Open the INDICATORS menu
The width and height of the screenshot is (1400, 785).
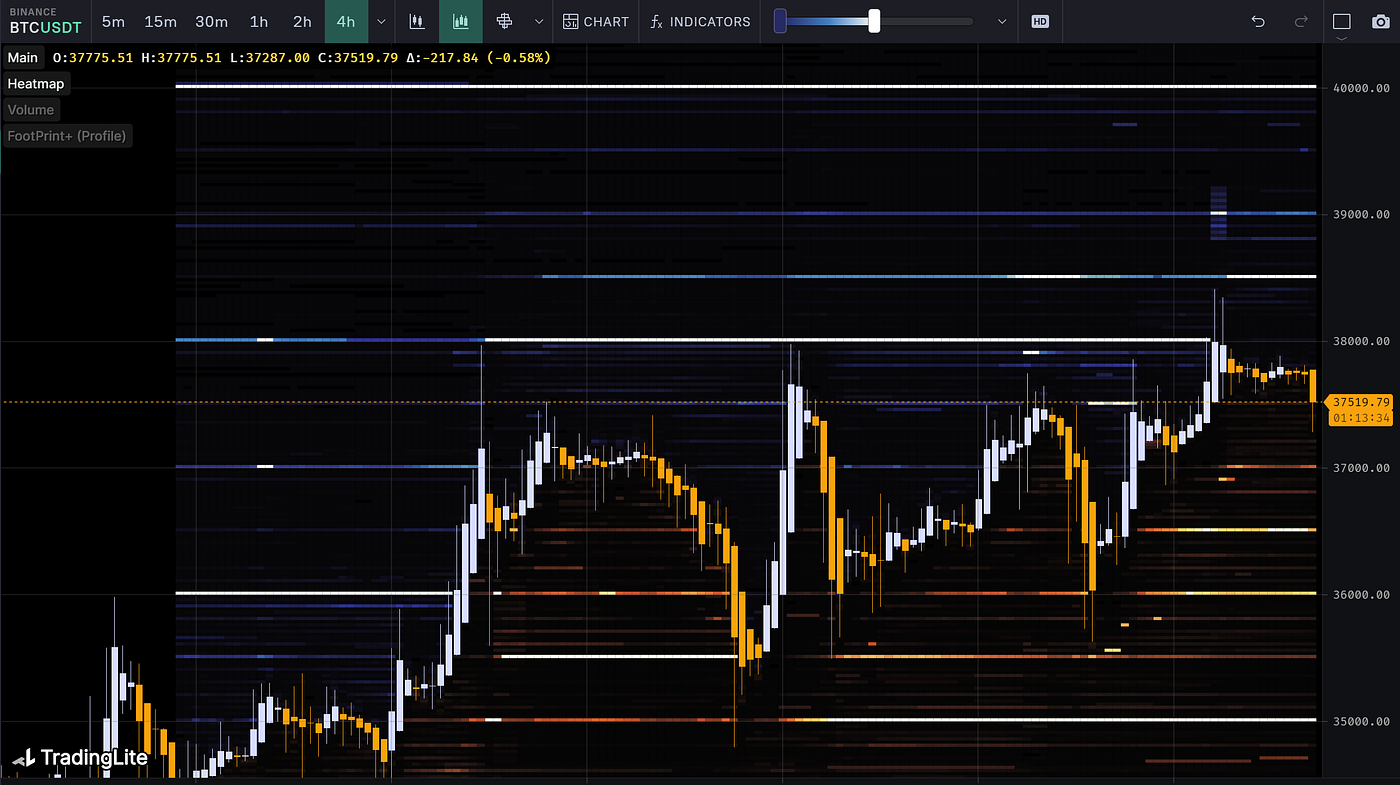700,21
